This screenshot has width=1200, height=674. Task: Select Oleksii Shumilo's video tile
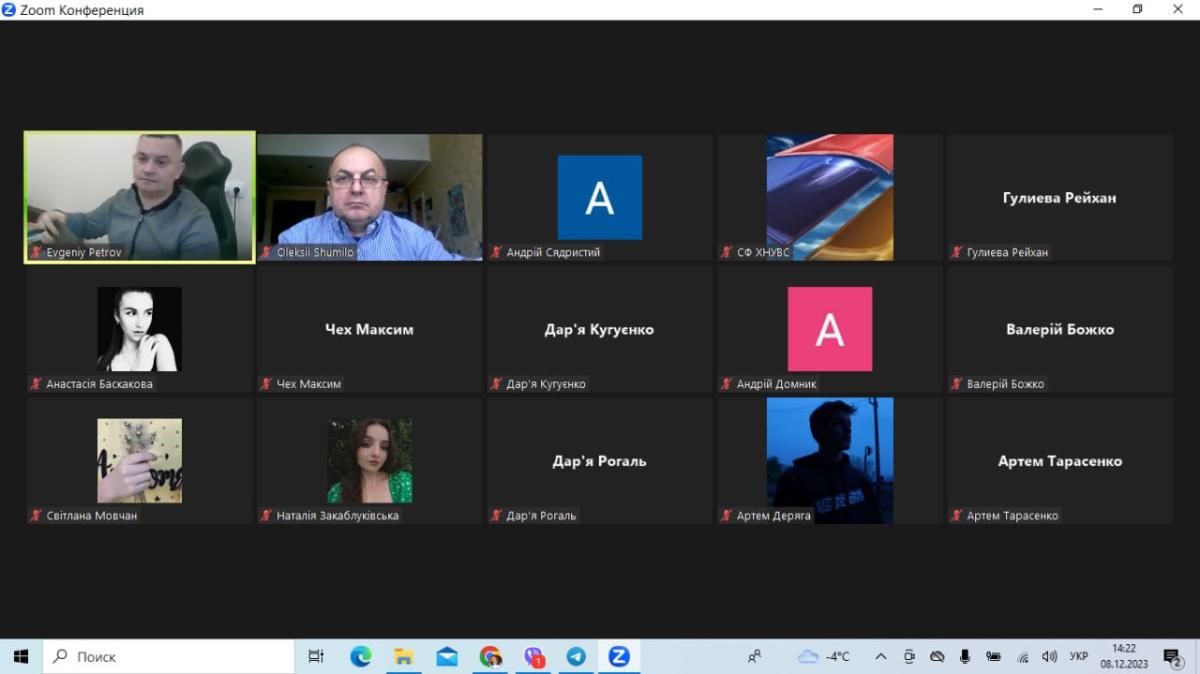[x=369, y=197]
